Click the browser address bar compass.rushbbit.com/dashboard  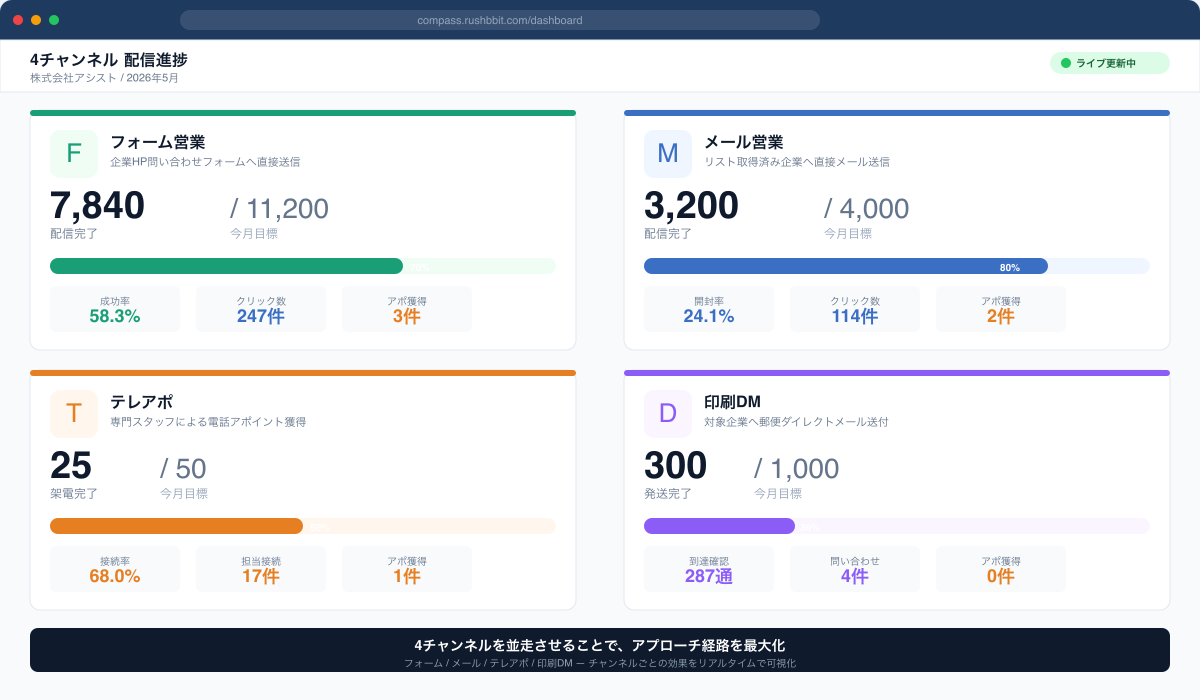pos(500,20)
